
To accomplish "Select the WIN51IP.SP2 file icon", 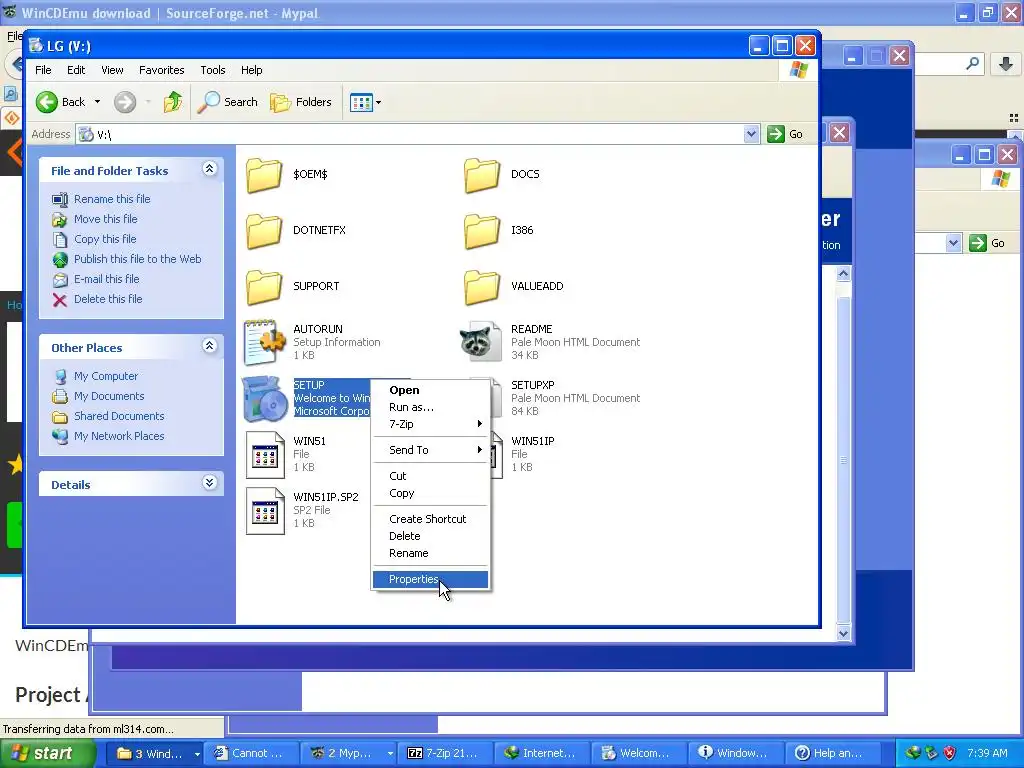I will click(x=265, y=511).
